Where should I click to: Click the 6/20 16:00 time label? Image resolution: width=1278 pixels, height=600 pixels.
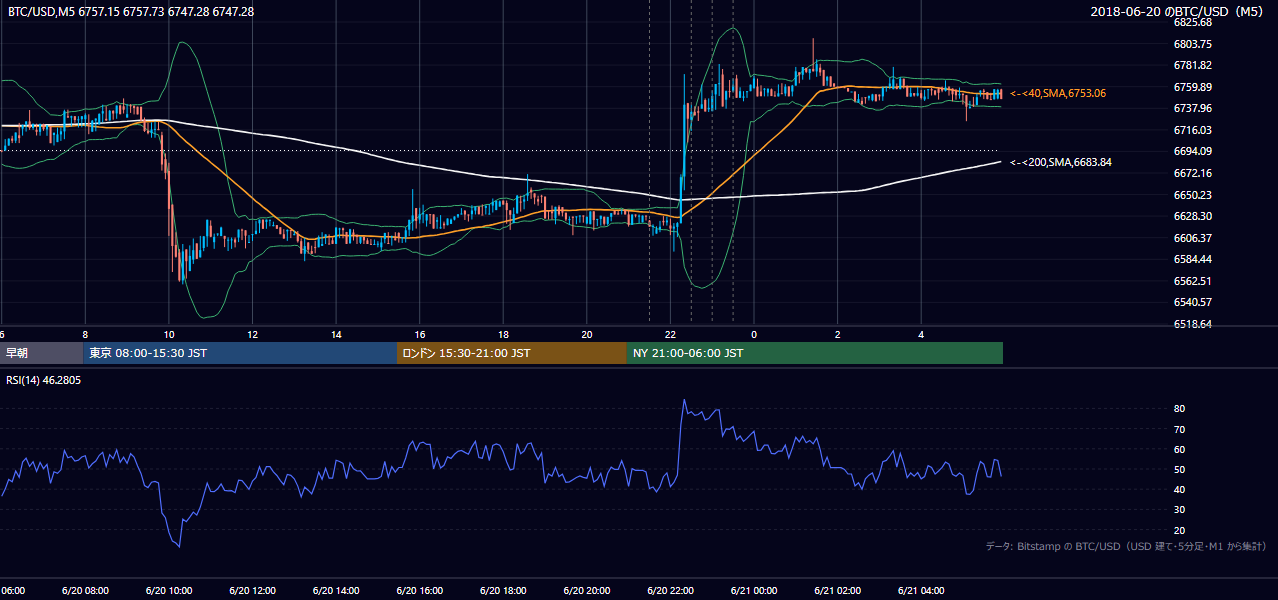419,590
